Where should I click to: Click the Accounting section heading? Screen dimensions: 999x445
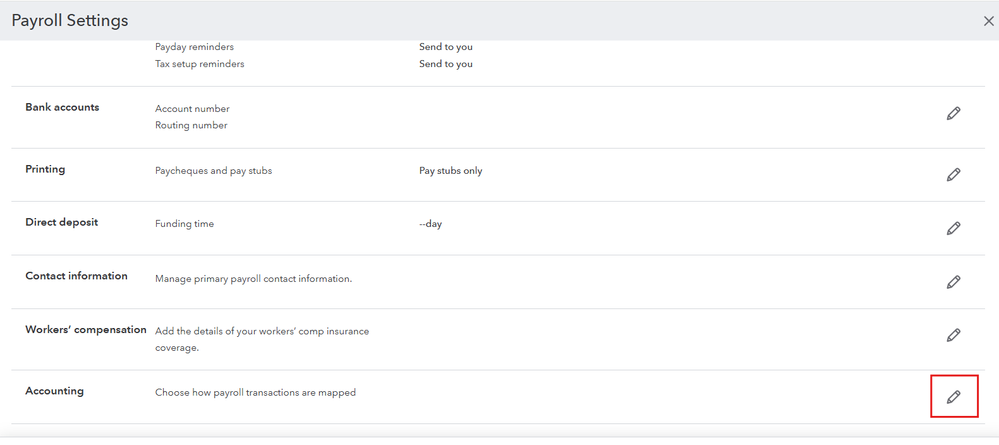(54, 391)
